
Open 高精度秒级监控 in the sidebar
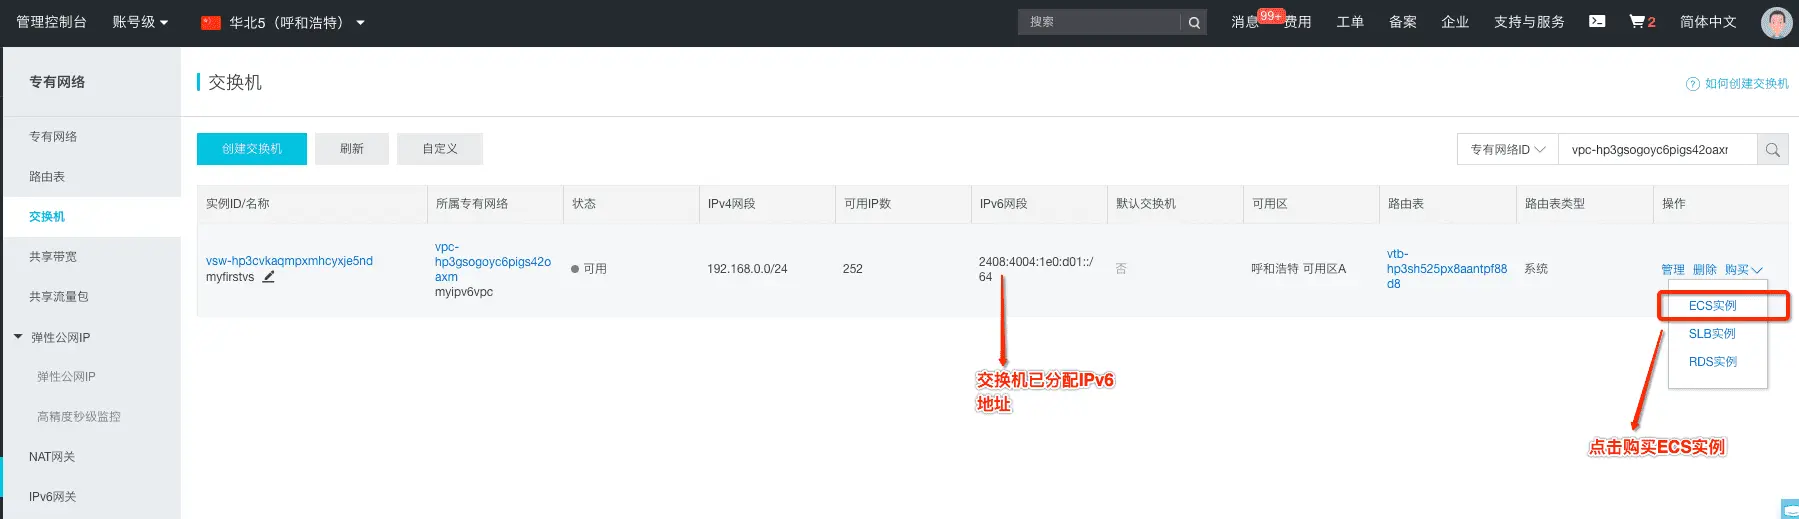tap(79, 417)
